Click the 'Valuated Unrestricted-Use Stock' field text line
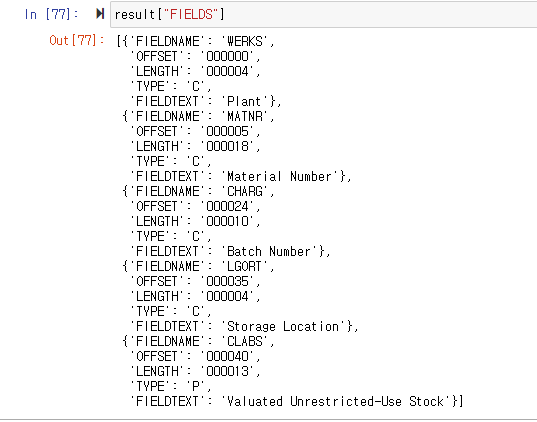The image size is (537, 422). click(x=297, y=402)
